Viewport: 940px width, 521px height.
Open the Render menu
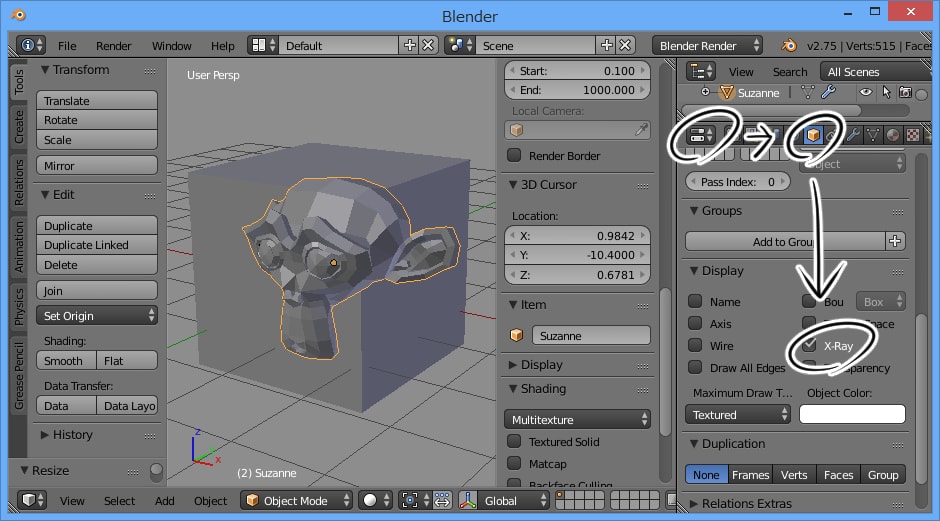113,46
